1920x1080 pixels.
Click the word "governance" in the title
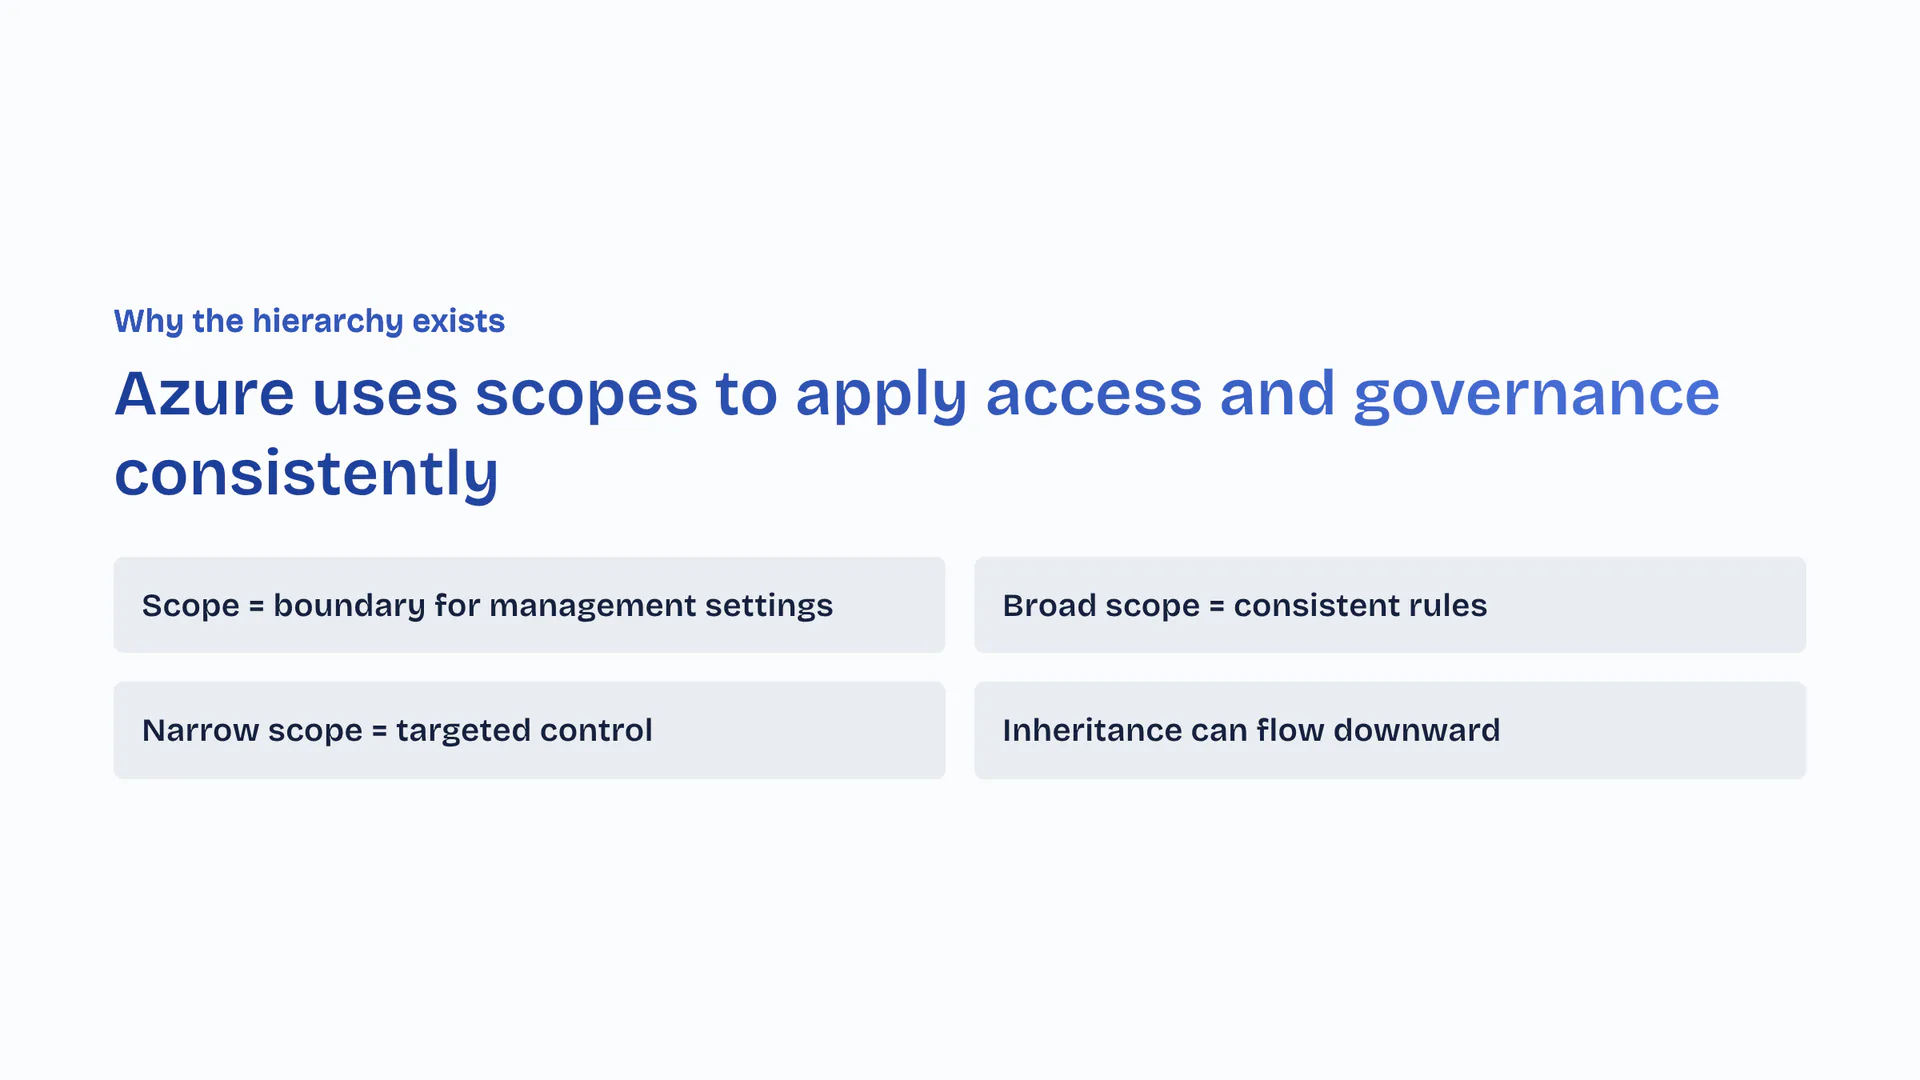[x=1536, y=394]
